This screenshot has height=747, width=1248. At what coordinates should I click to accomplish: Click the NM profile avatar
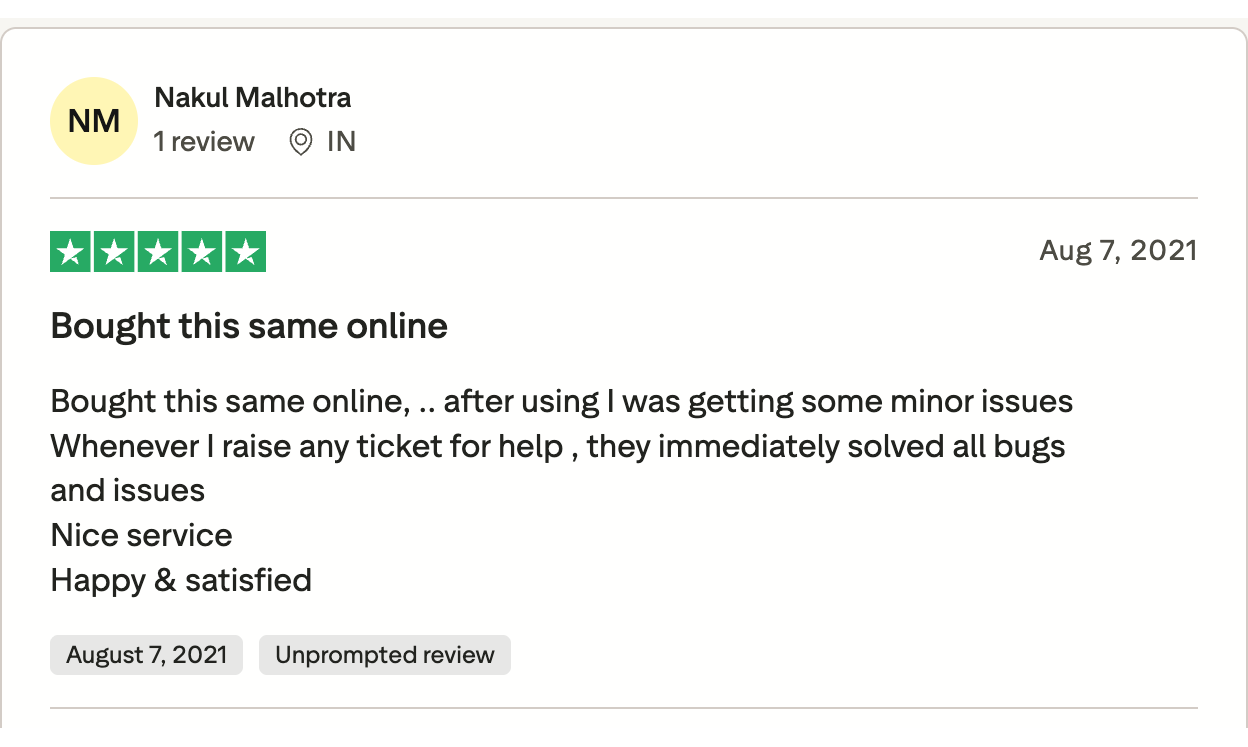[x=93, y=121]
